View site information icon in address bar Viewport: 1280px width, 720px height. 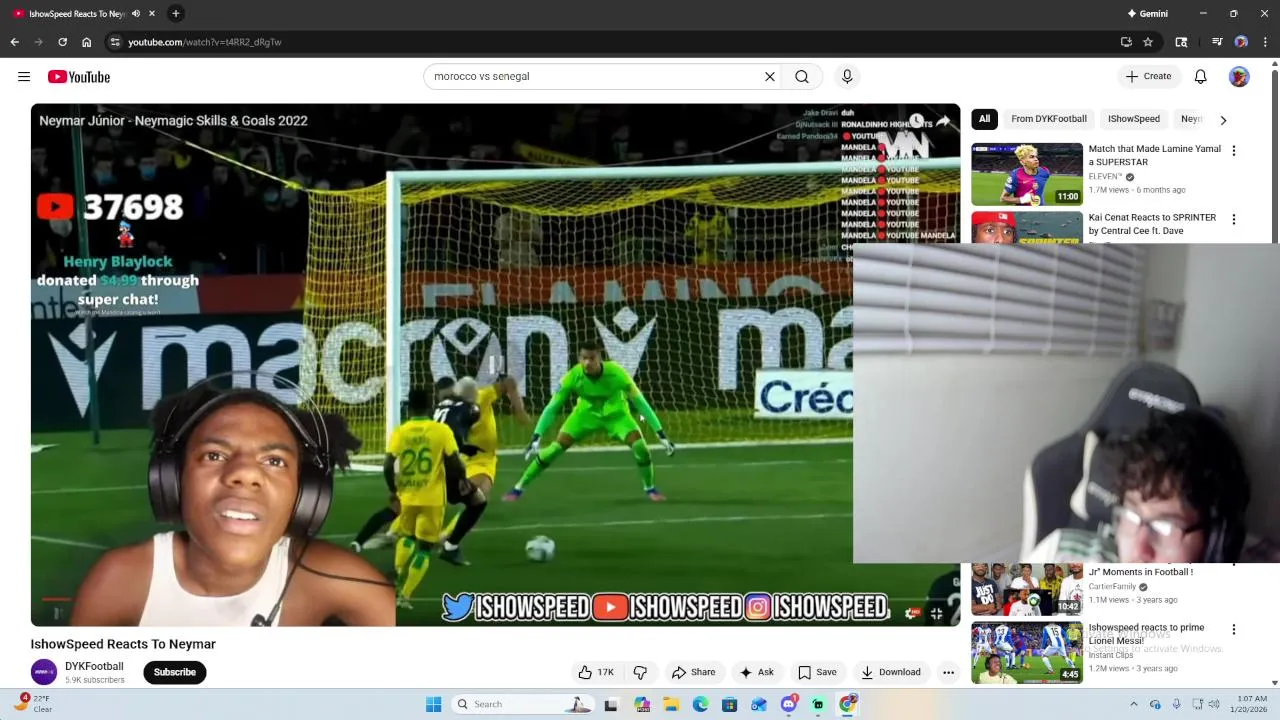click(x=115, y=42)
